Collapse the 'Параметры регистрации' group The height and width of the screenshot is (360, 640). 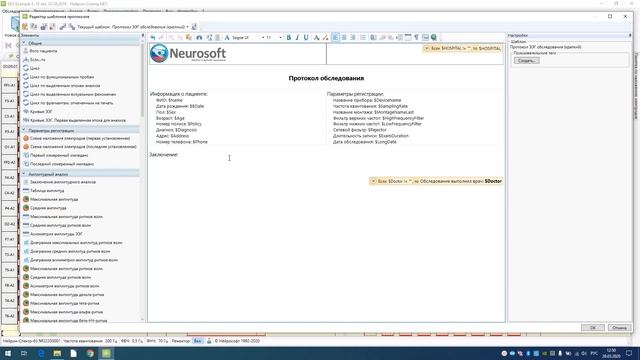(x=24, y=130)
